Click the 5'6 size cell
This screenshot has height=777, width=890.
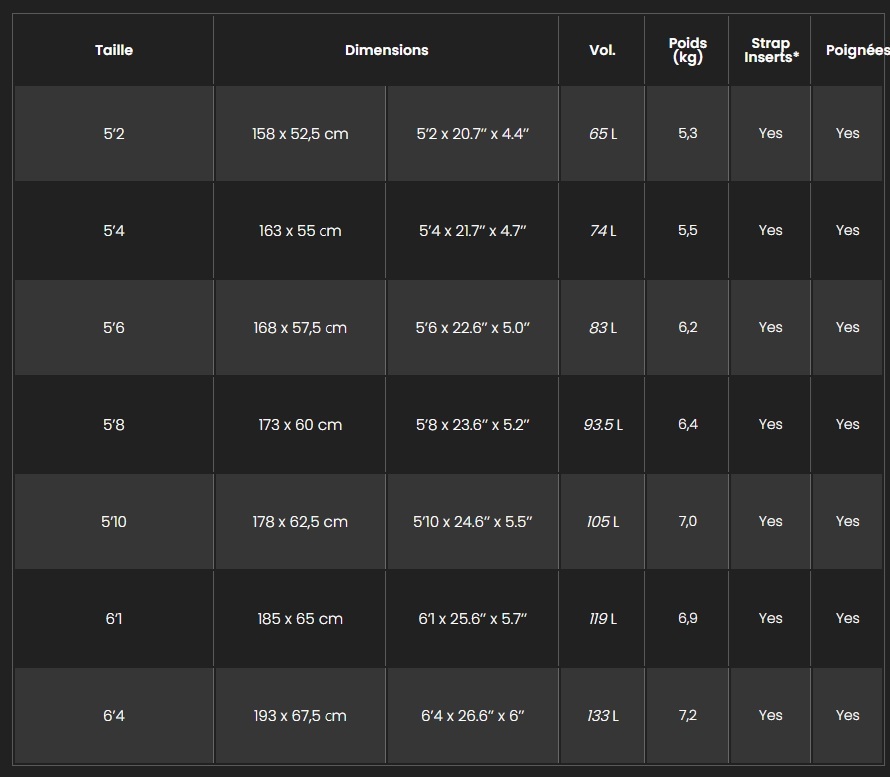tap(114, 328)
